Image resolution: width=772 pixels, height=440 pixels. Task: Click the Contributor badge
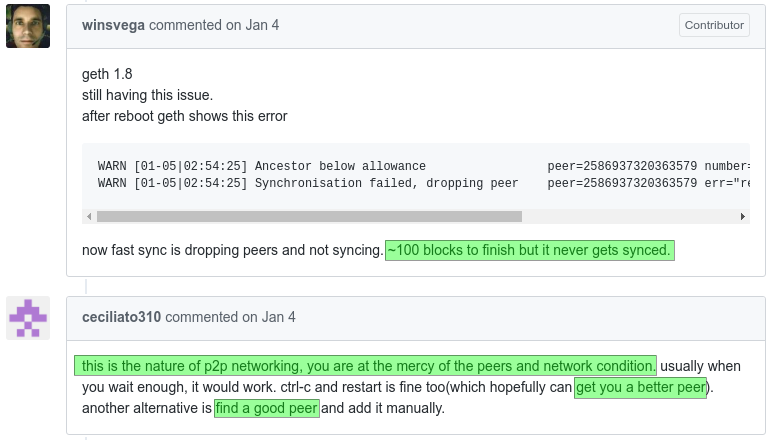pos(714,25)
